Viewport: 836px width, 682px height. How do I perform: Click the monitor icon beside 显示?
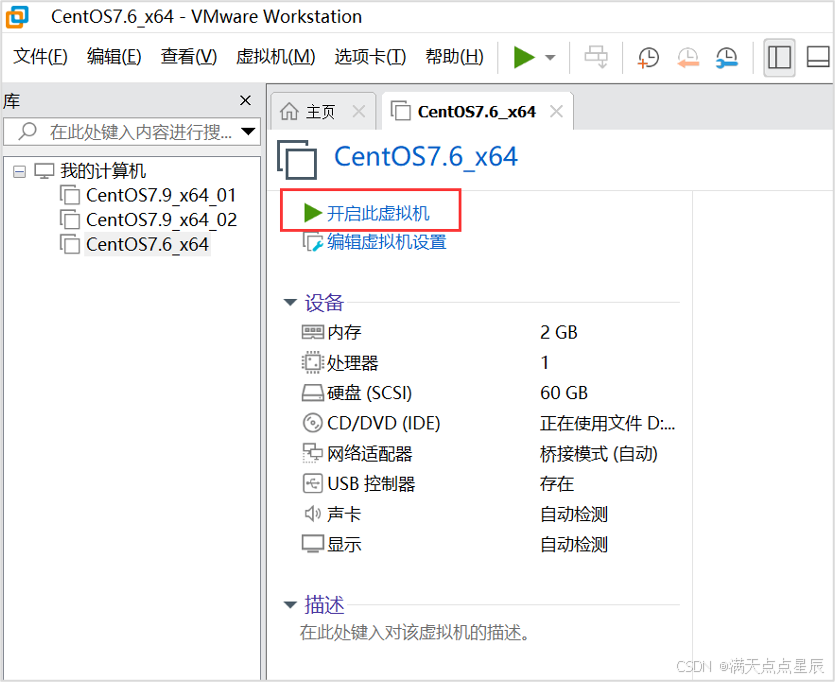(312, 544)
